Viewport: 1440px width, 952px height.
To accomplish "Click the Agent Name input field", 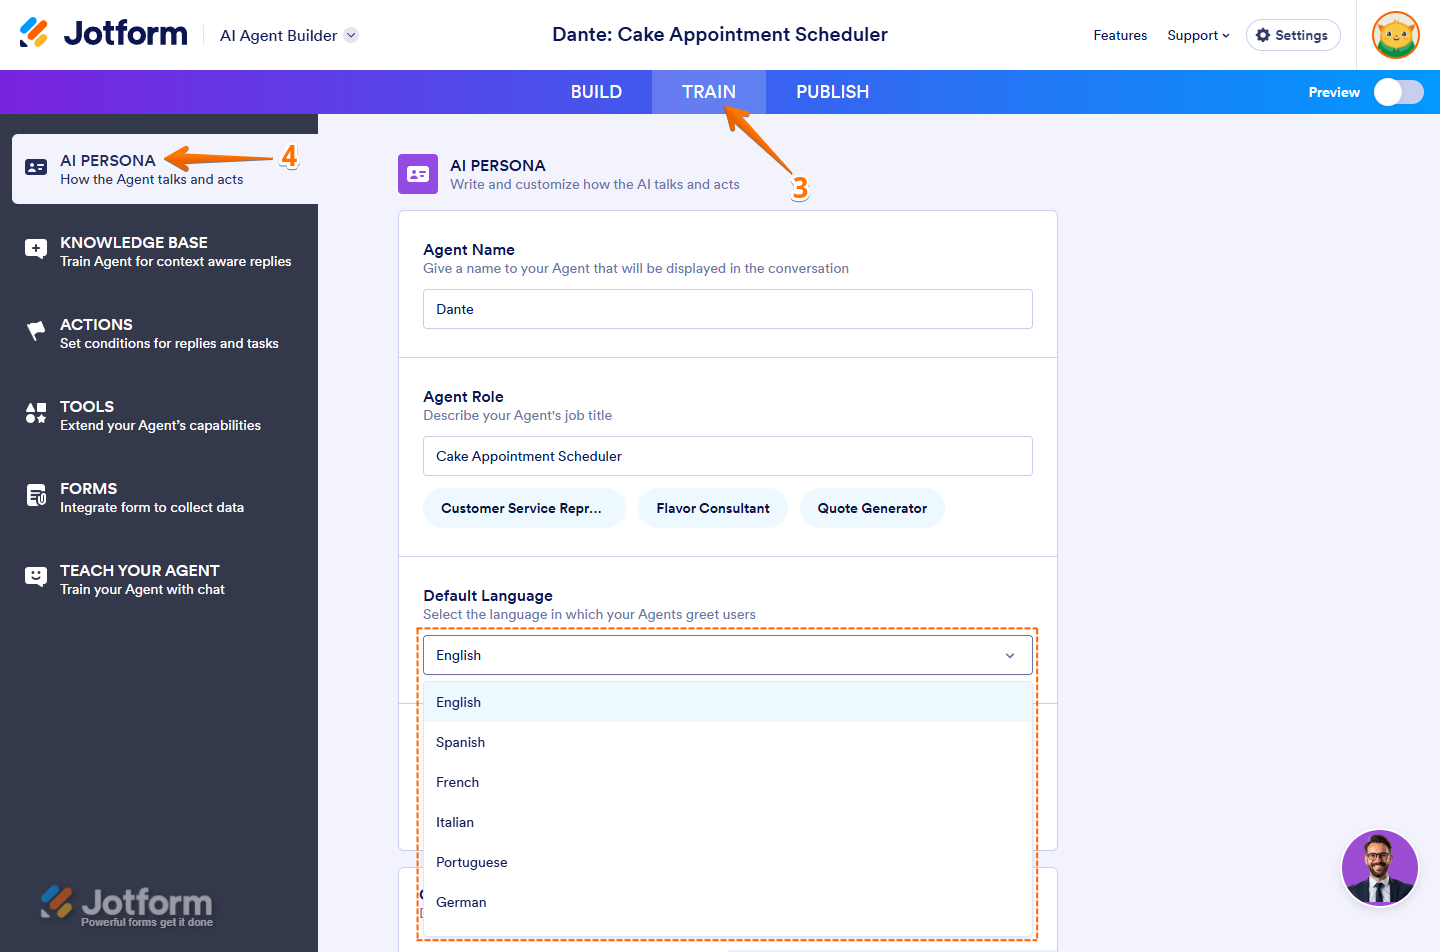I will click(727, 309).
